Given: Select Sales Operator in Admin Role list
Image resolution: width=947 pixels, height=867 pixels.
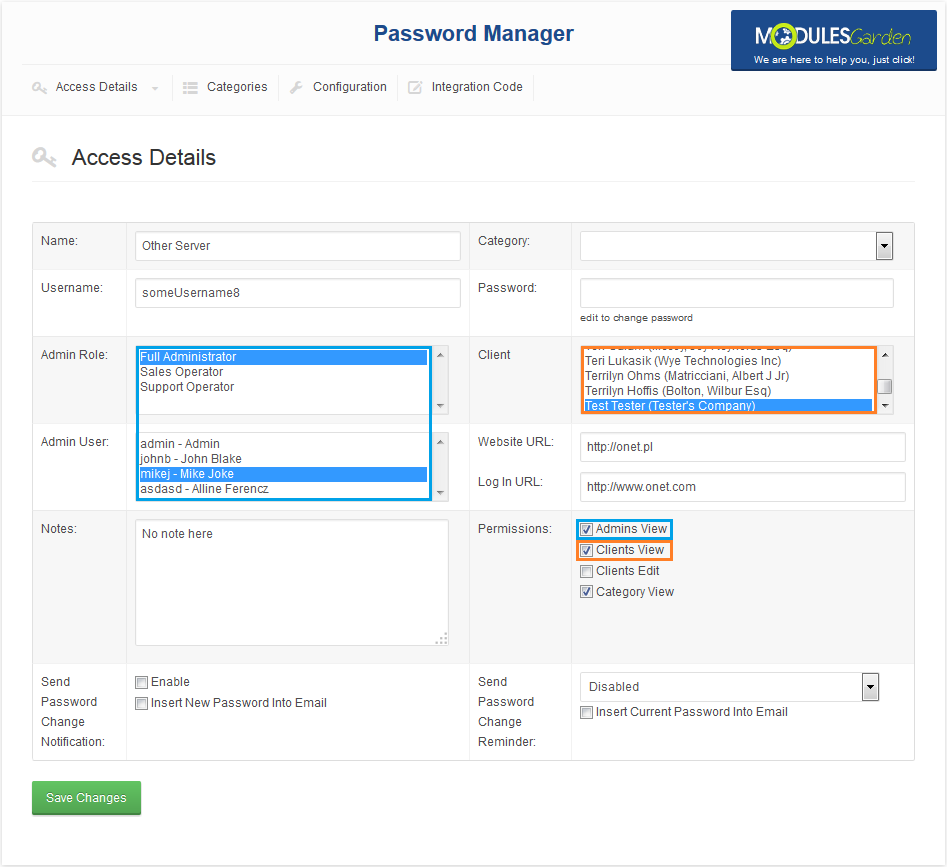Looking at the screenshot, I should 181,372.
